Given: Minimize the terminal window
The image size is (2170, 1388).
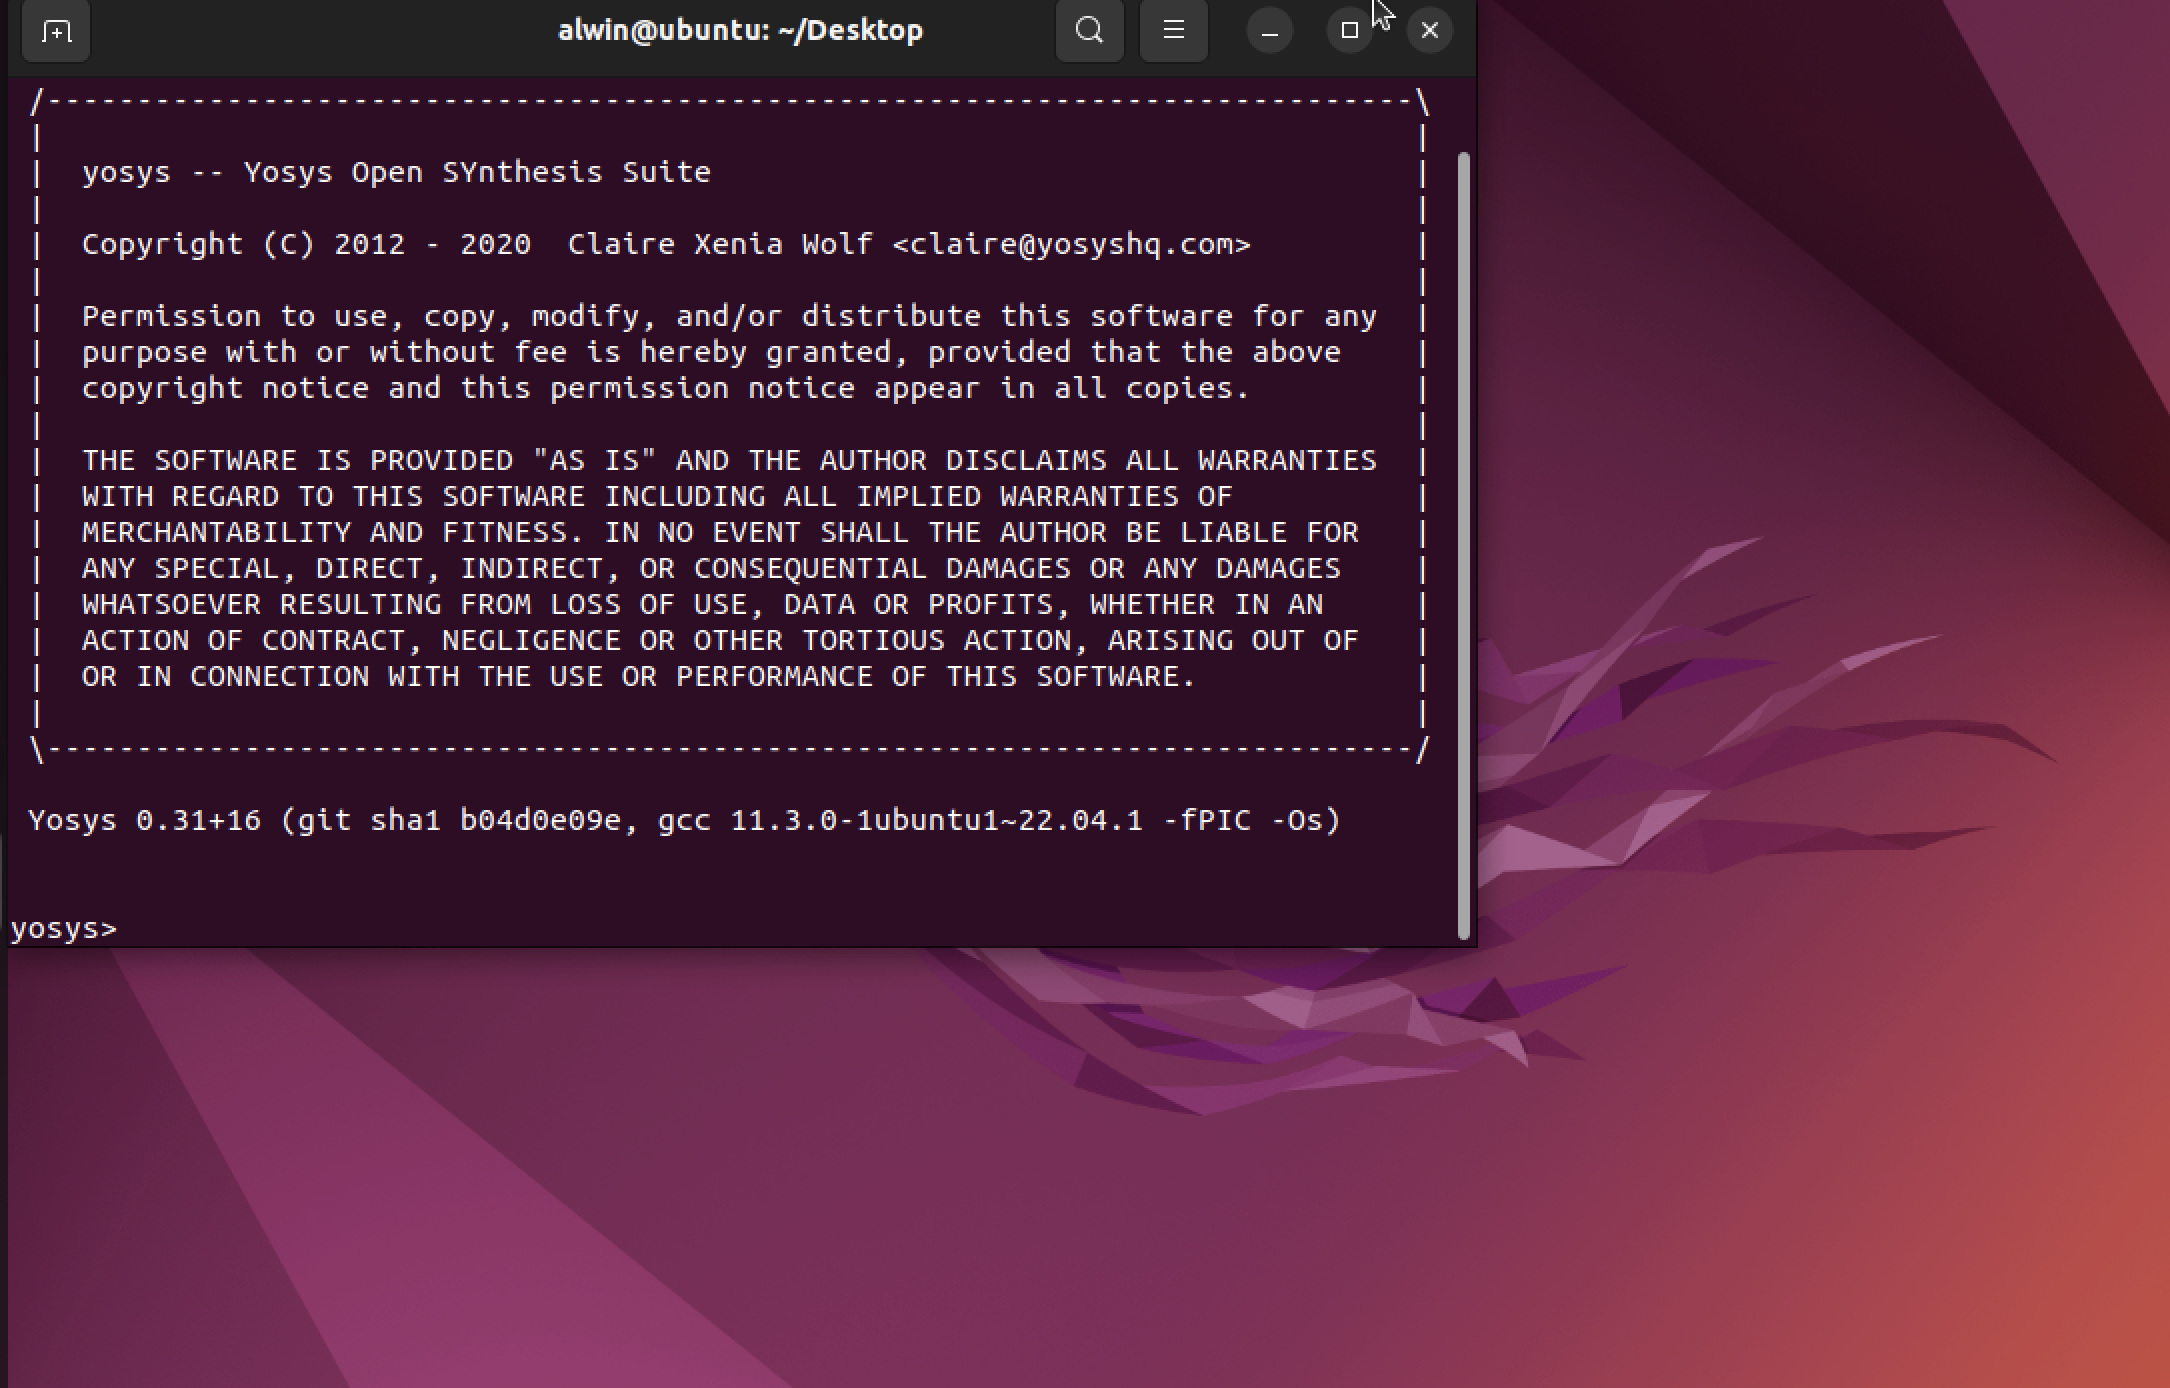Looking at the screenshot, I should [x=1269, y=31].
